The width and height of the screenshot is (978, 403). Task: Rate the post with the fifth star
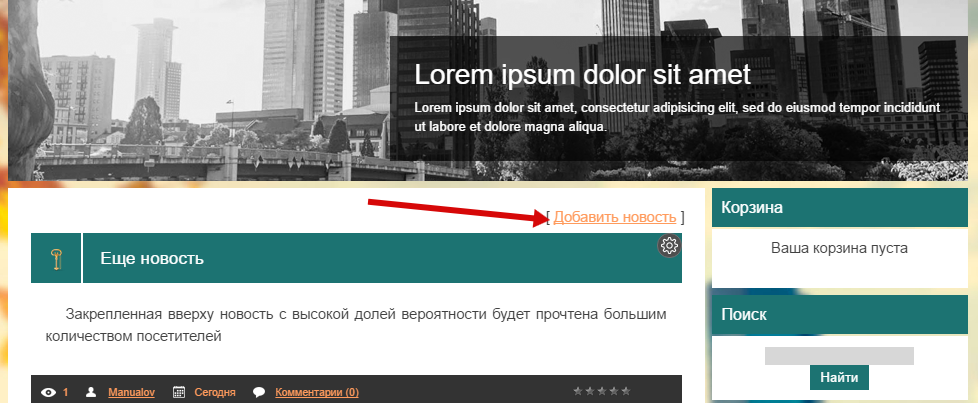tap(626, 391)
